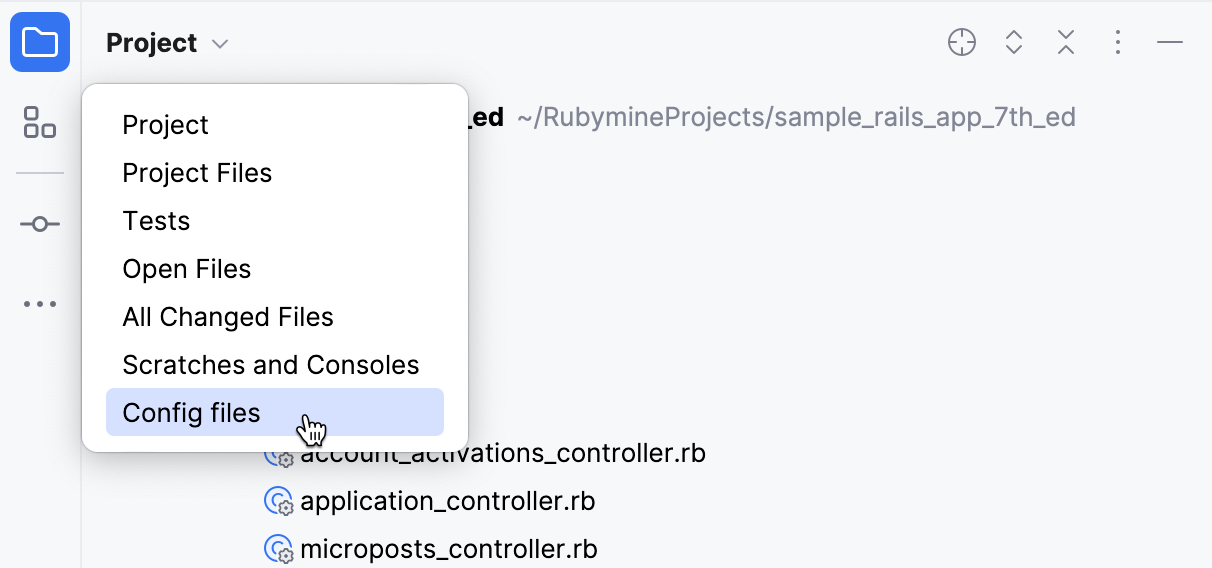Open application_controller.rb in the tree

tap(447, 501)
